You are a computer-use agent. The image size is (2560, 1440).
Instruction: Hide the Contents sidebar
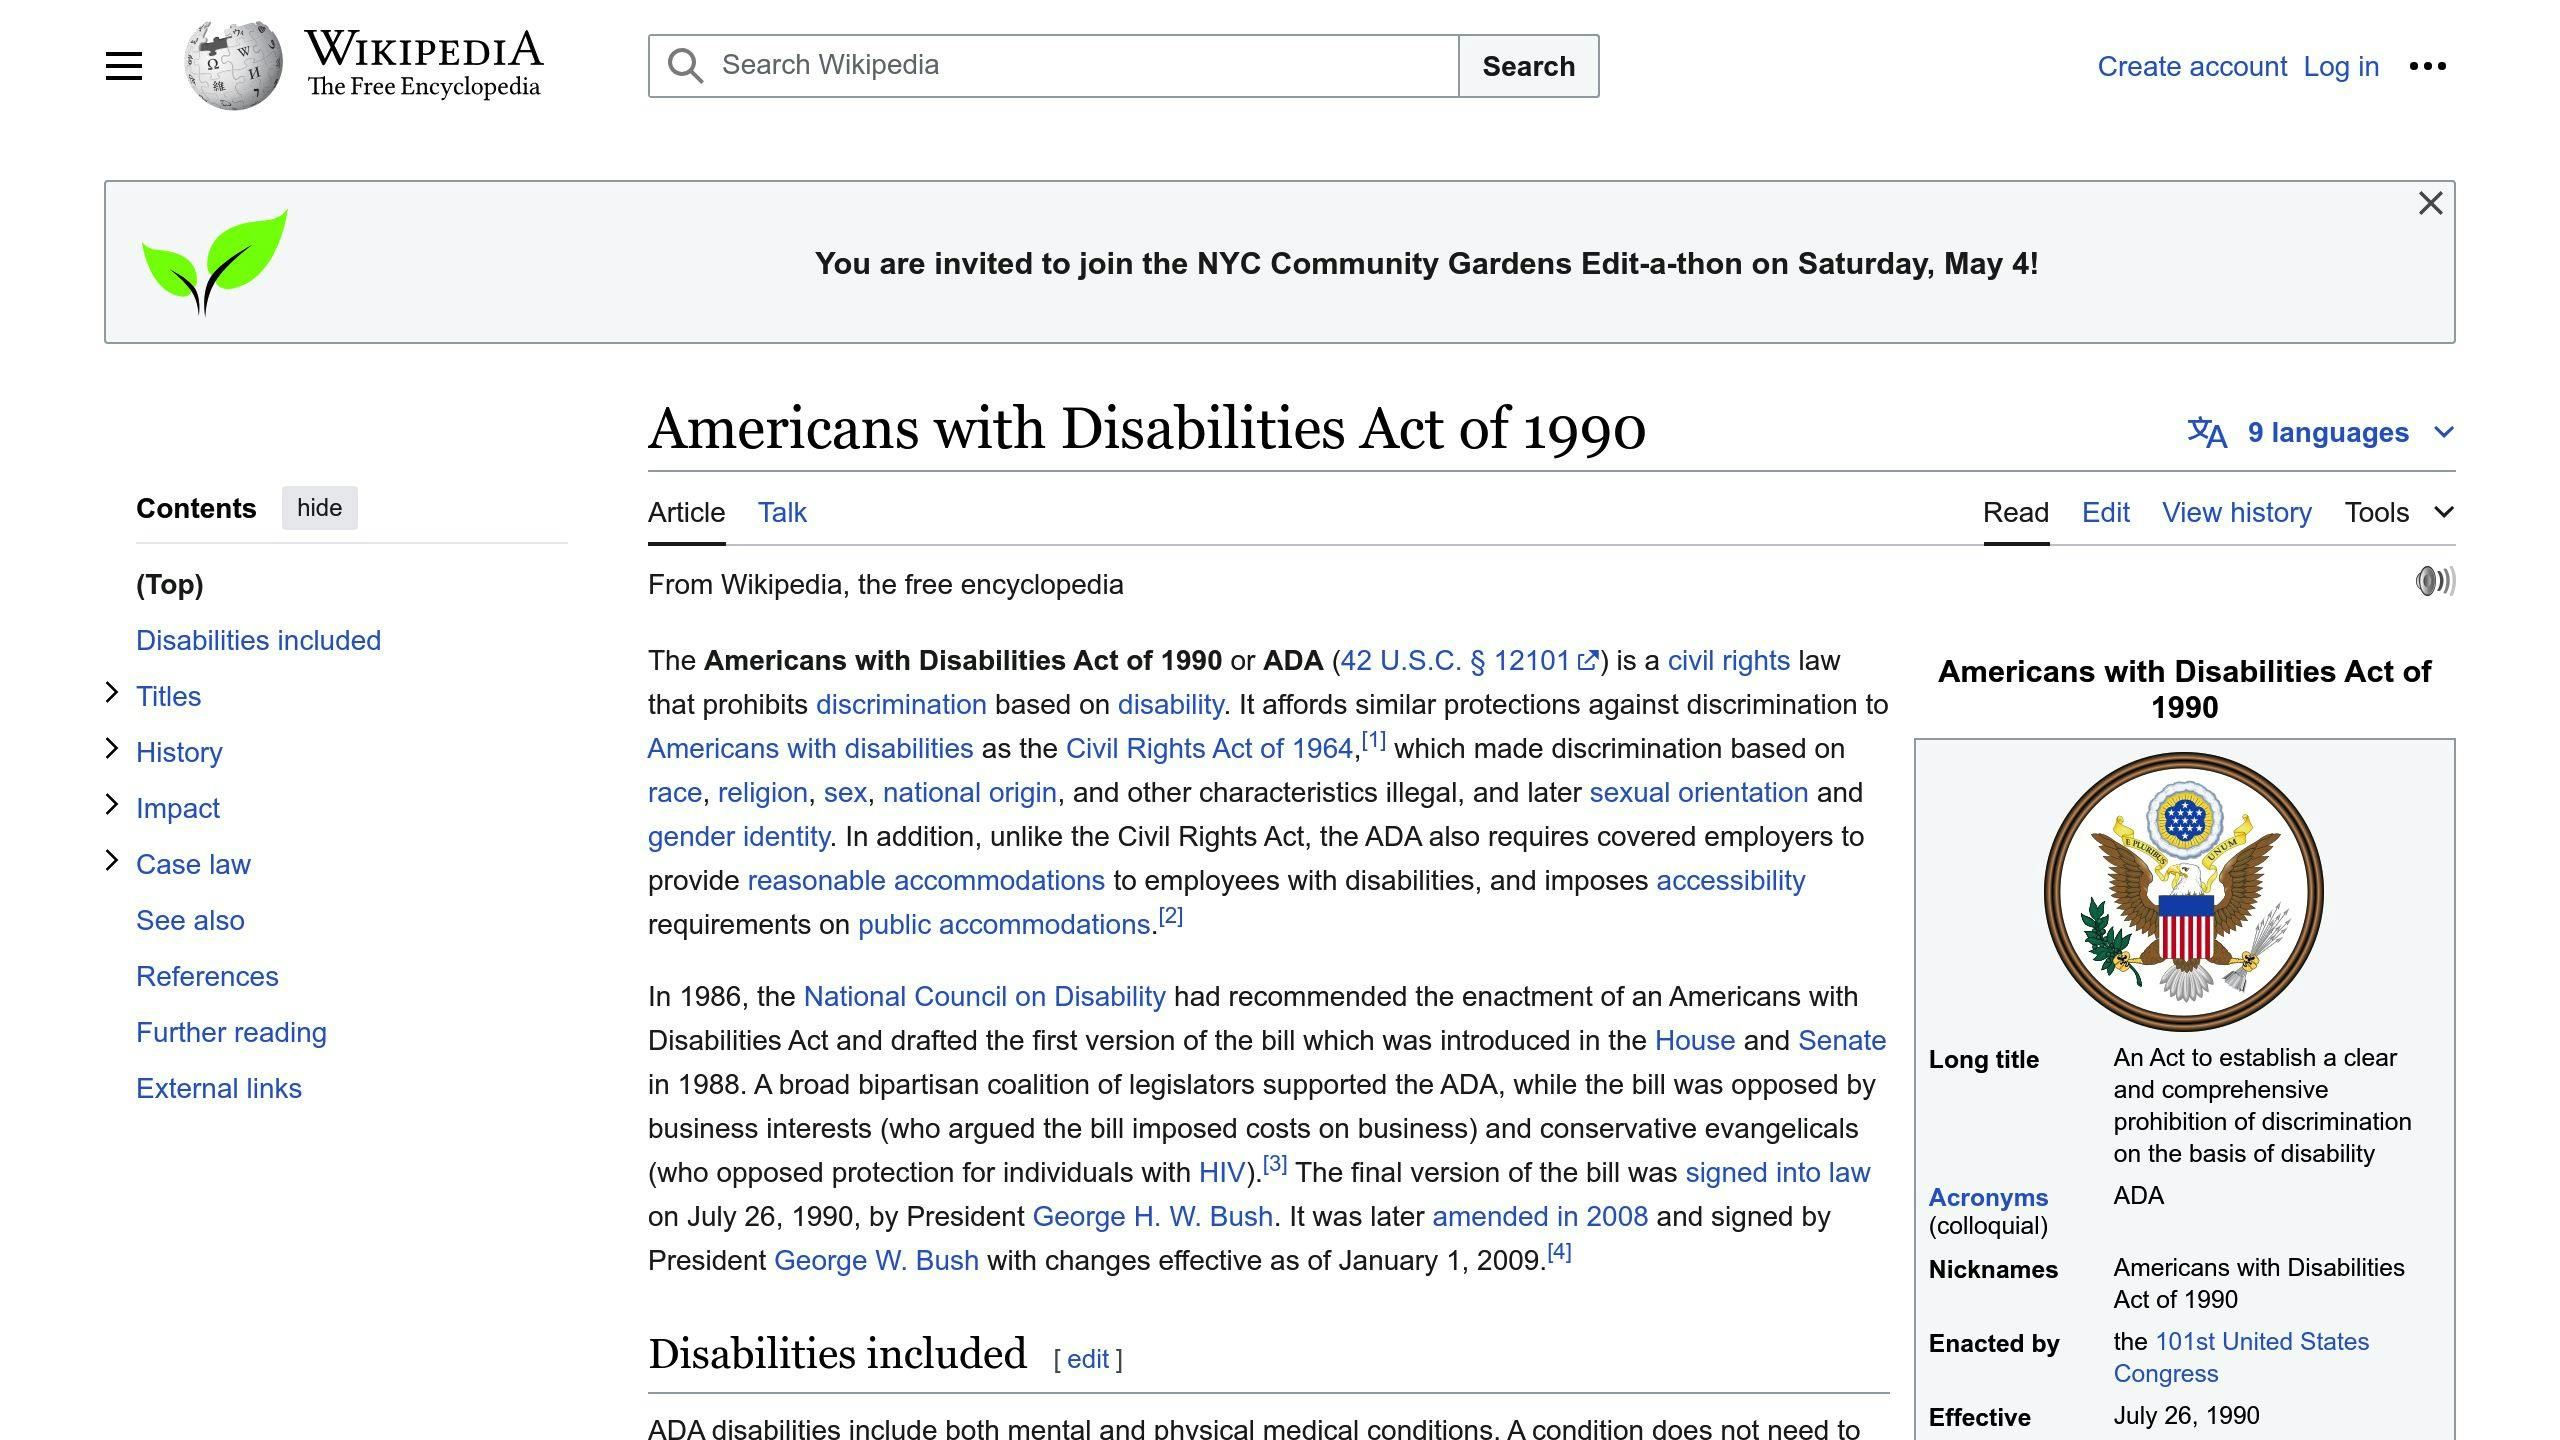319,508
